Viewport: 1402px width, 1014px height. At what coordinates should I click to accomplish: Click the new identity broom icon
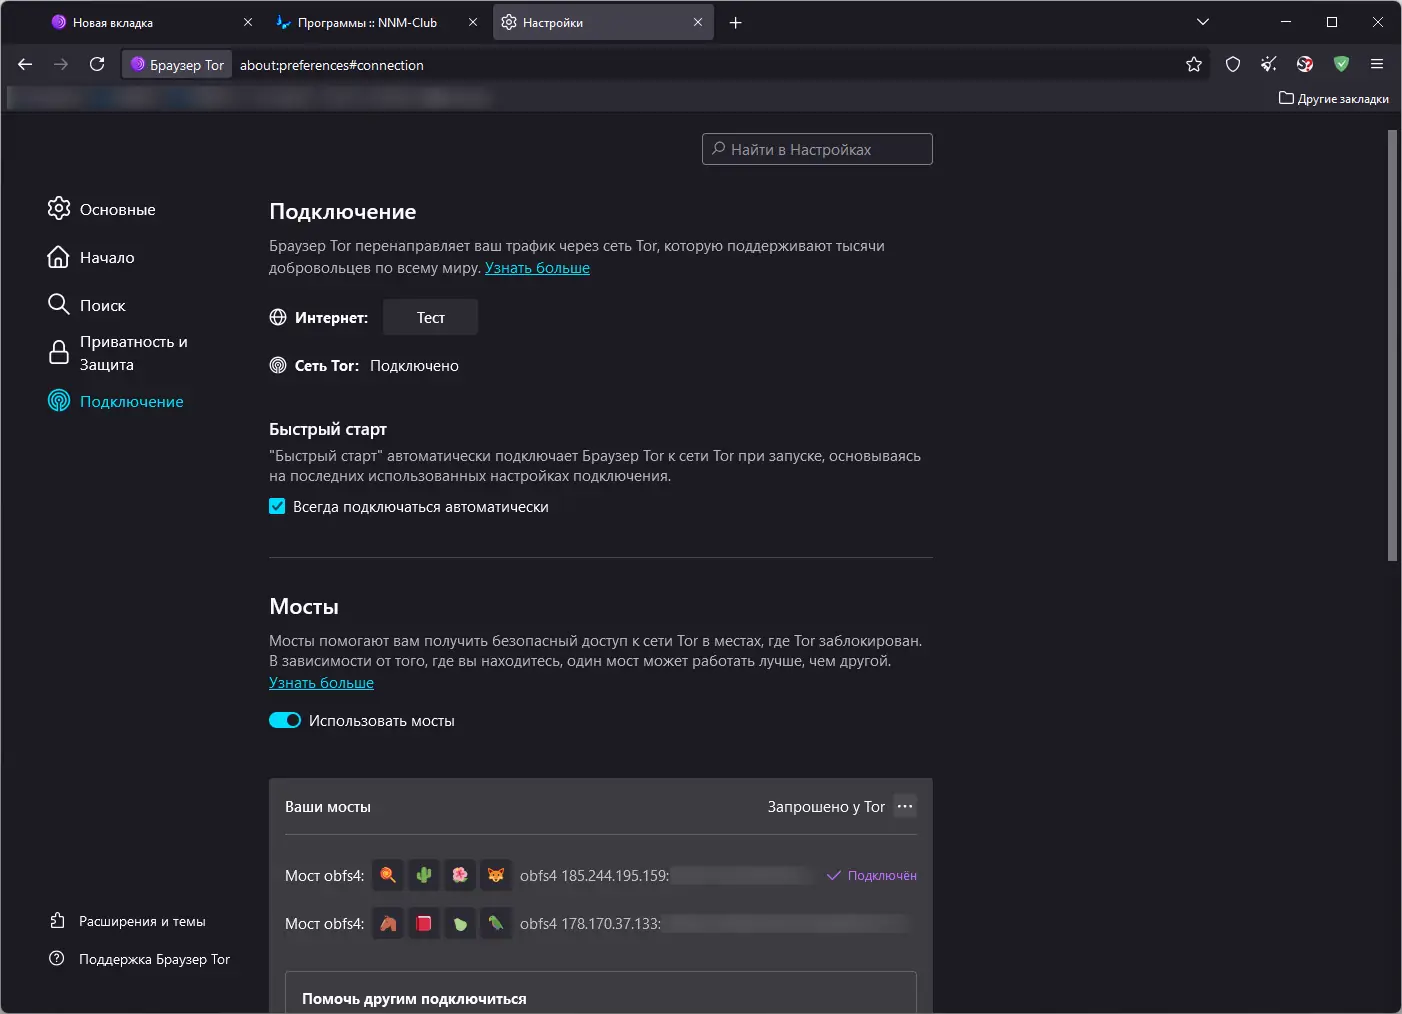pos(1269,64)
